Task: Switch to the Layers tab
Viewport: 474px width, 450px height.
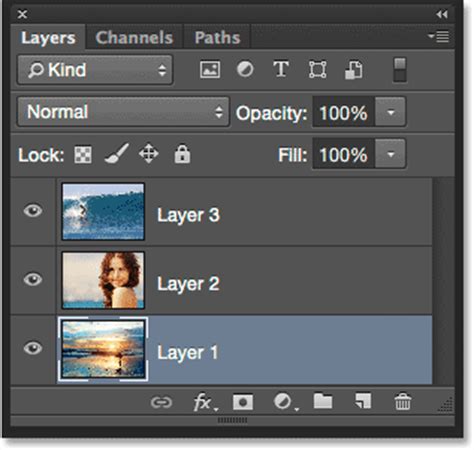Action: click(48, 38)
